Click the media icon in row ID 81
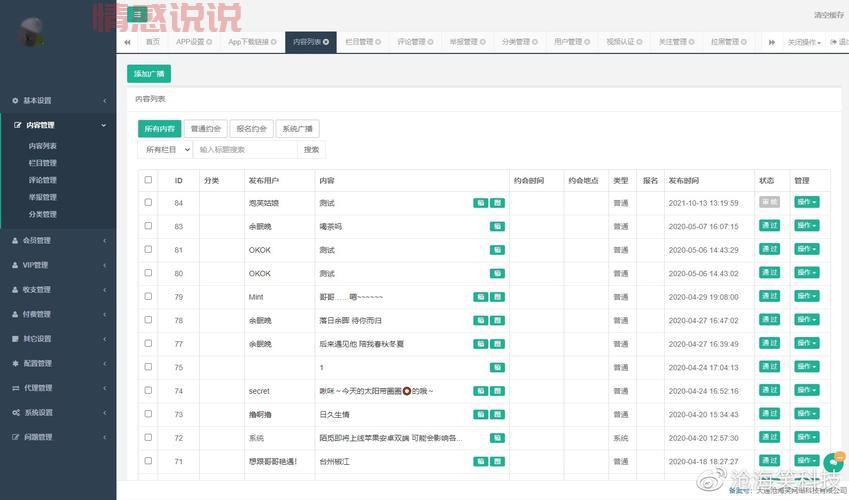 (497, 250)
